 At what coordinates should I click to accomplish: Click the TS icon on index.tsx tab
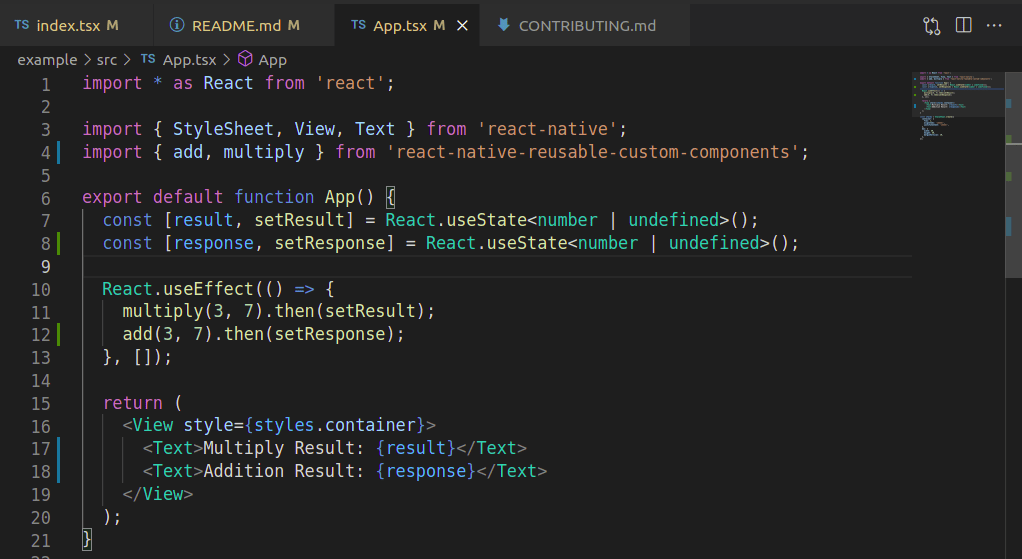click(x=22, y=25)
